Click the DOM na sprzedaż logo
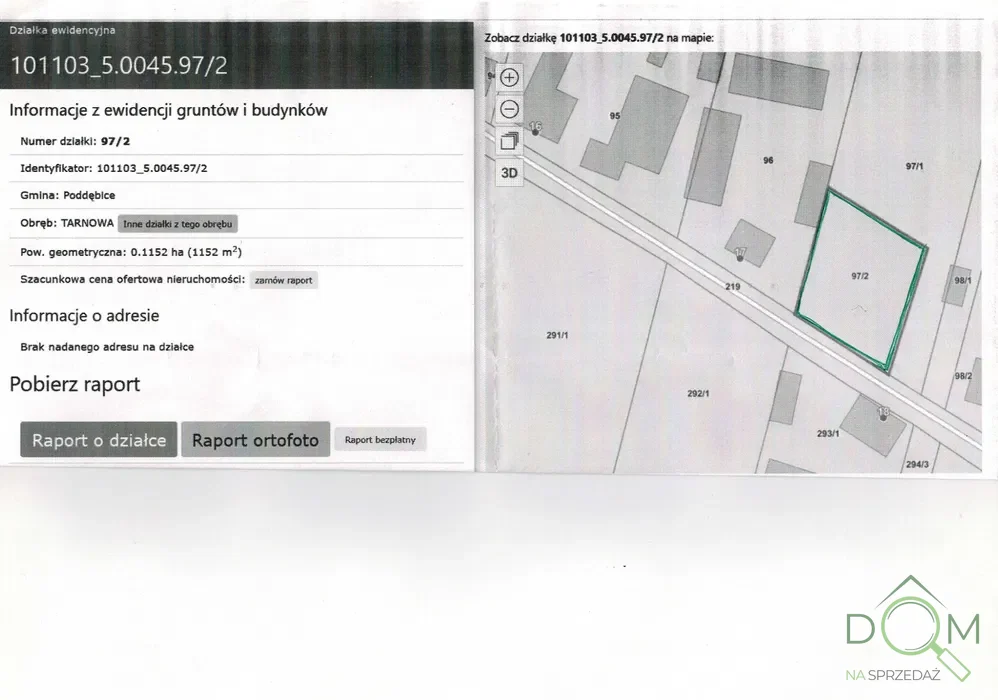The image size is (998, 700). 912,630
